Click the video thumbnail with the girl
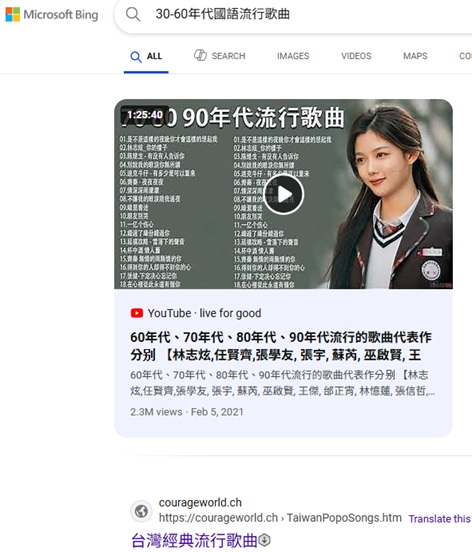 pos(283,194)
